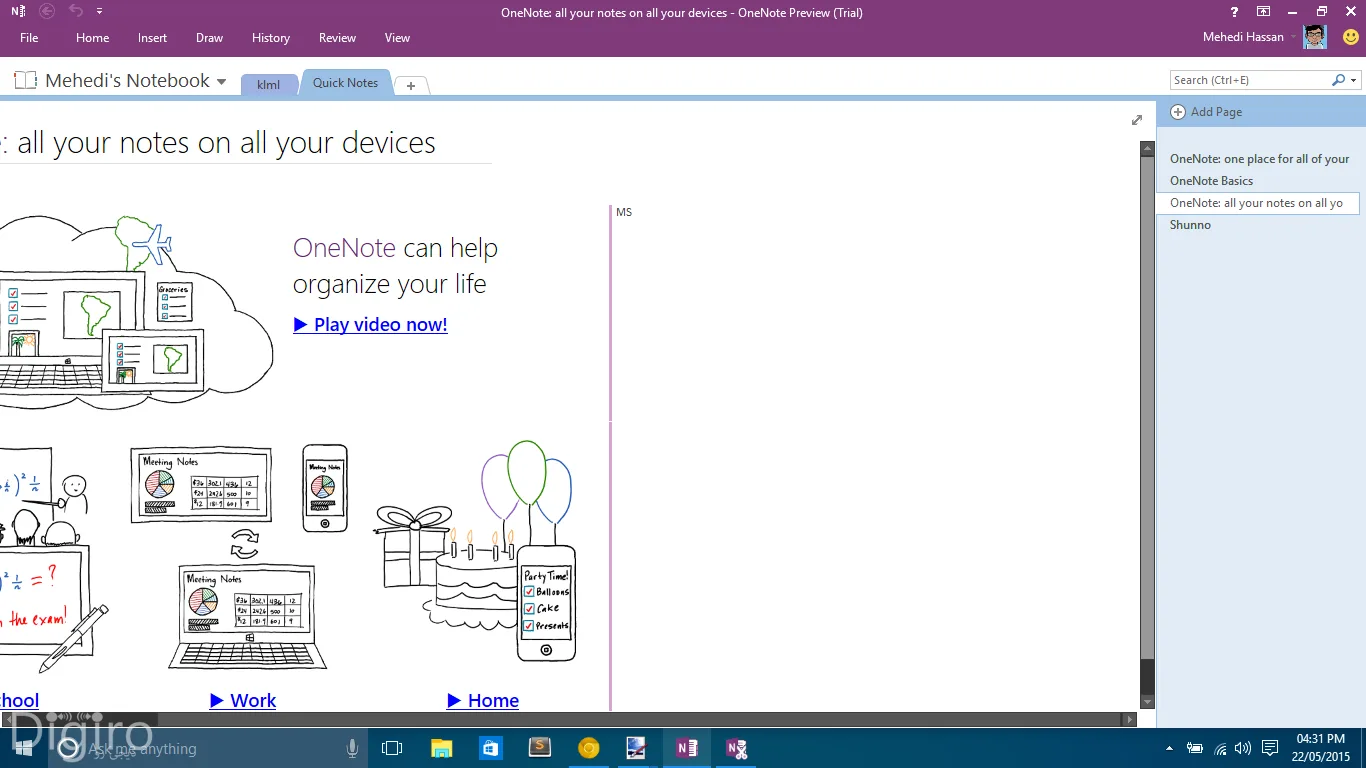The width and height of the screenshot is (1366, 768).
Task: Open the klml section tab
Action: [269, 84]
